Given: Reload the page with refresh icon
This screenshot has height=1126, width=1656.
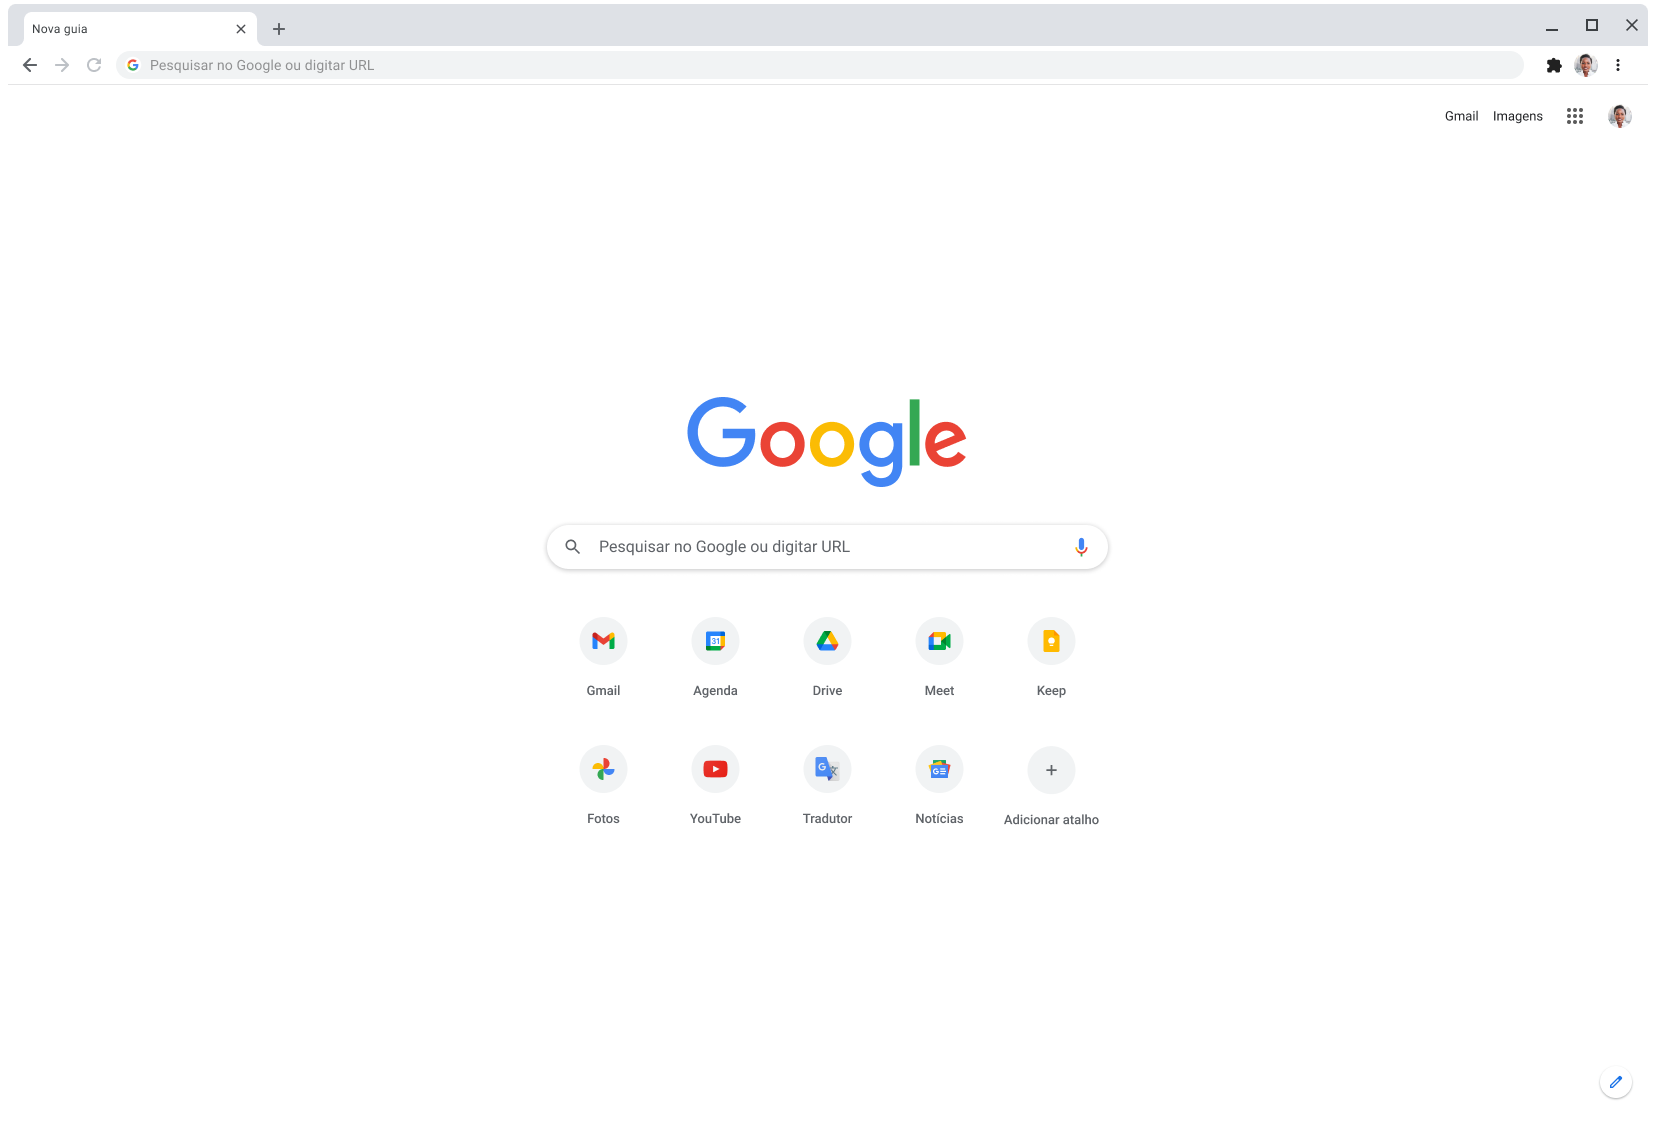Looking at the screenshot, I should tap(94, 65).
